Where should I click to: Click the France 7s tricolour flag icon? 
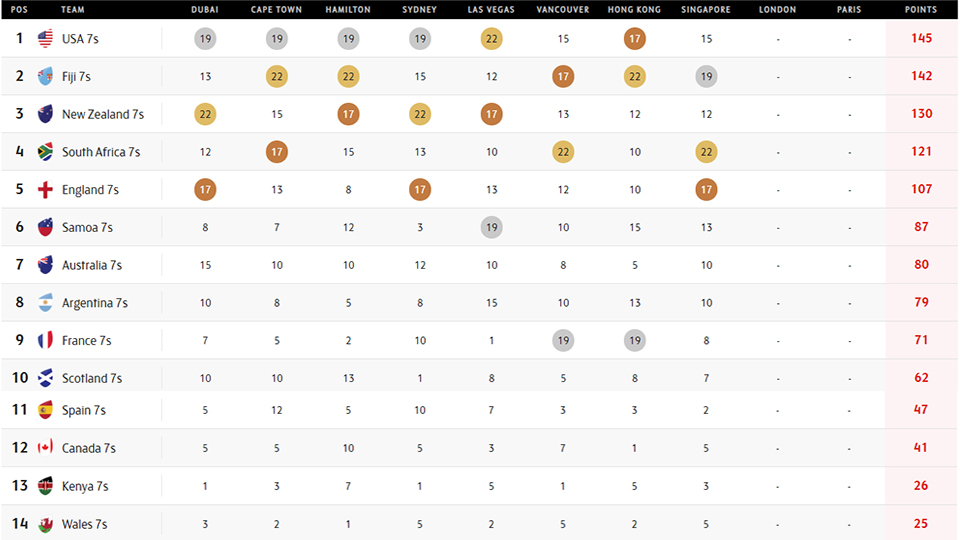click(45, 340)
